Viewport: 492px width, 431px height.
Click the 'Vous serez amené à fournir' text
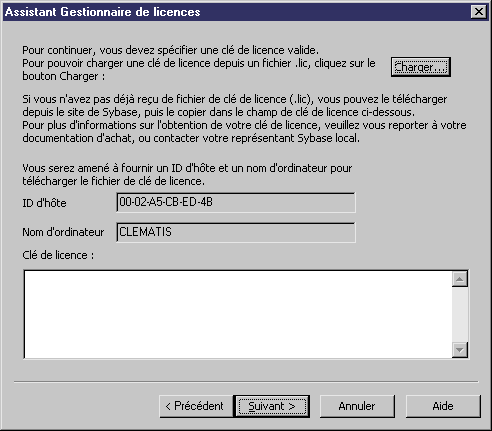187,174
